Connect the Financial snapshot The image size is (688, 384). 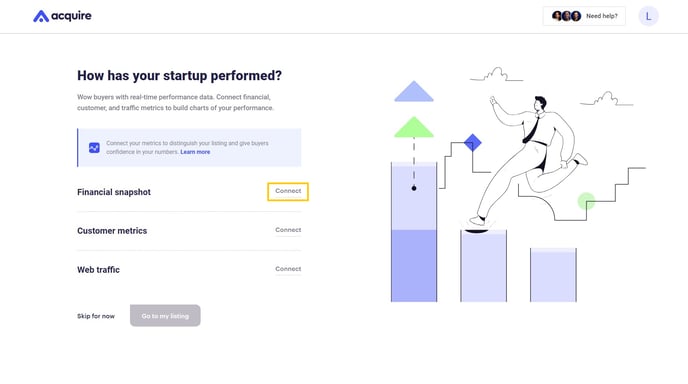(288, 191)
